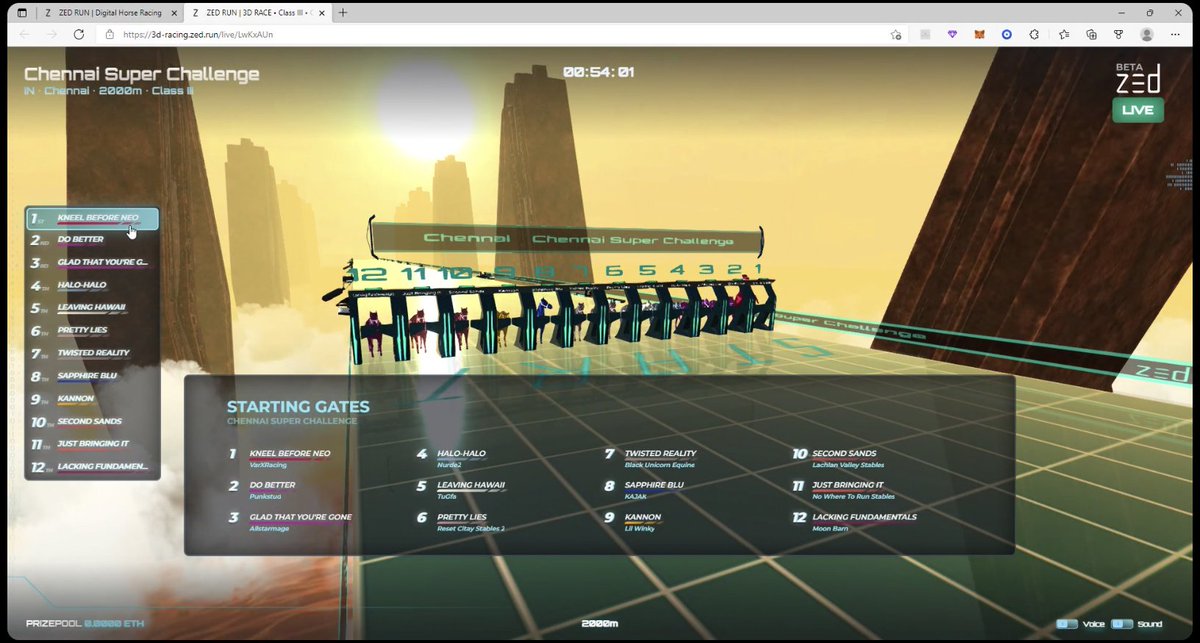
Task: Open the tab actions menu icon
Action: 22,12
